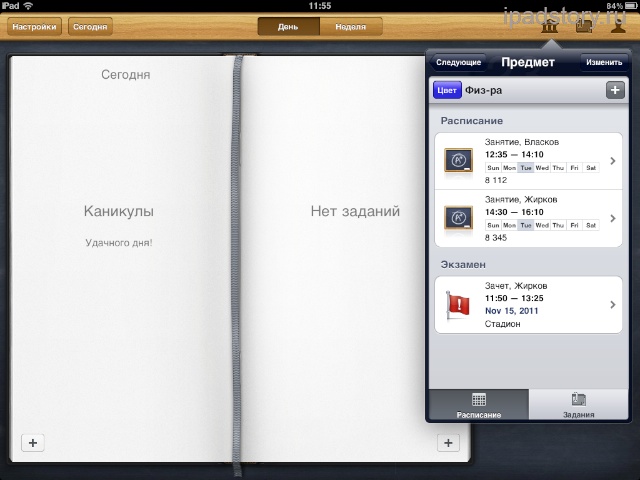Open the assignments folder icon in the wooden toolbar

click(584, 26)
